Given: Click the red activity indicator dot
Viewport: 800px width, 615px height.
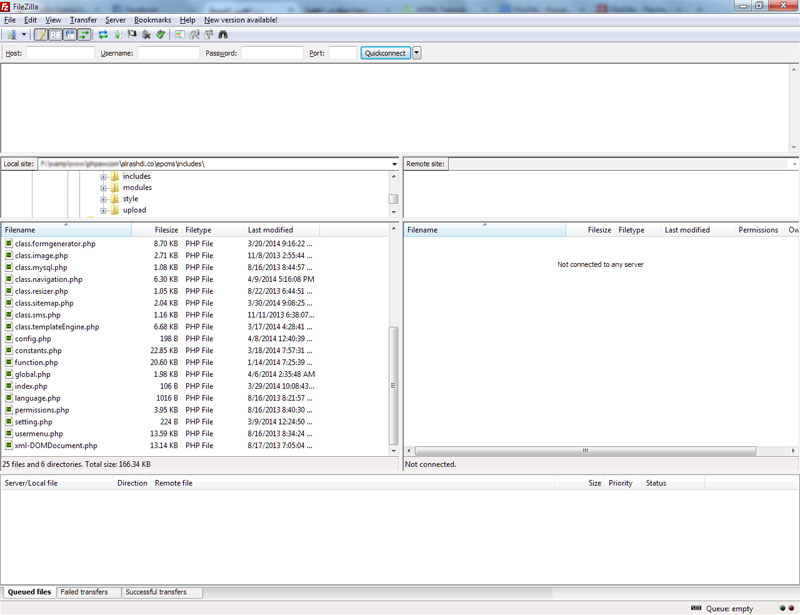Looking at the screenshot, I should (x=791, y=608).
